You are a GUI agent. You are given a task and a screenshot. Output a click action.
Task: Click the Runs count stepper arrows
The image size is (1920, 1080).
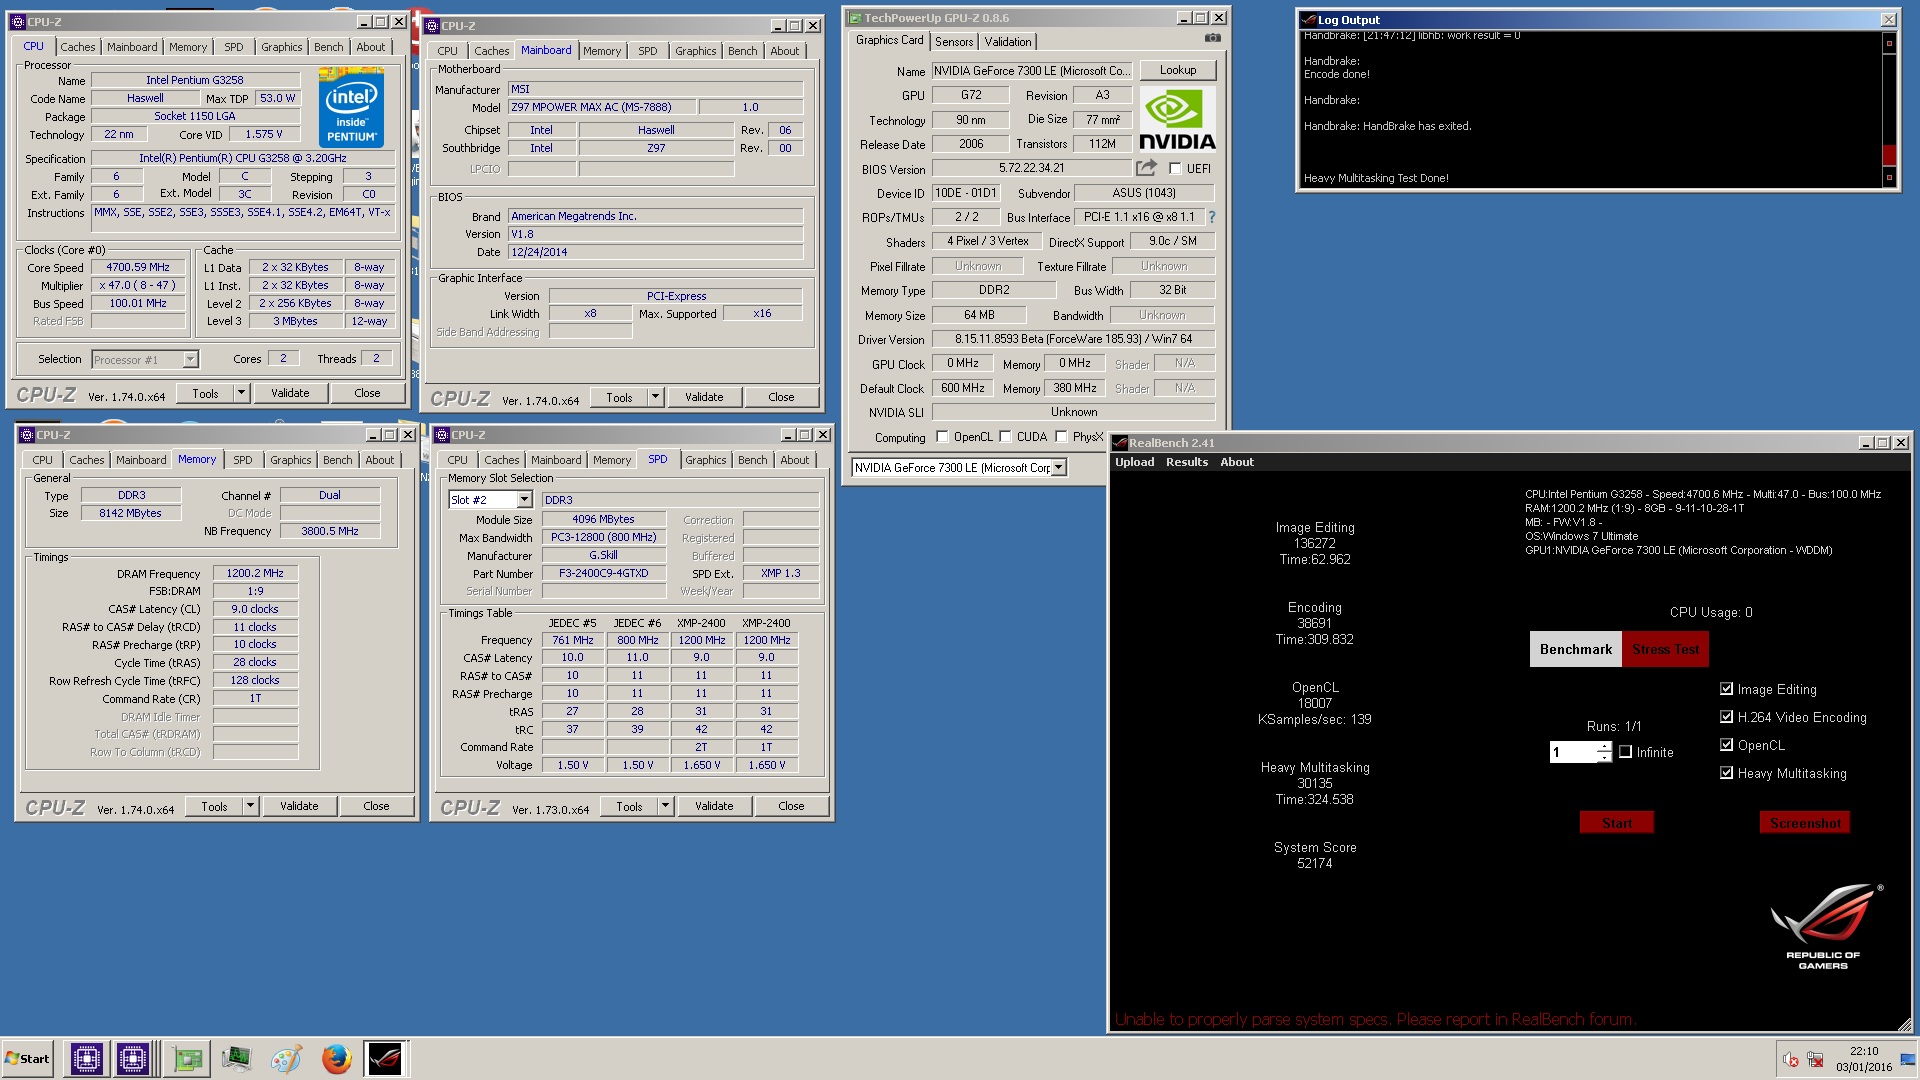1604,752
